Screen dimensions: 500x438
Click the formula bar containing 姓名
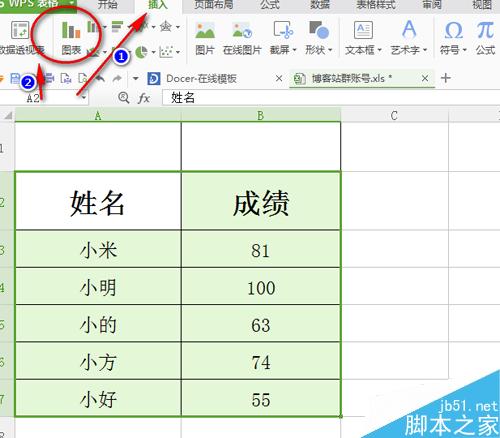click(331, 98)
